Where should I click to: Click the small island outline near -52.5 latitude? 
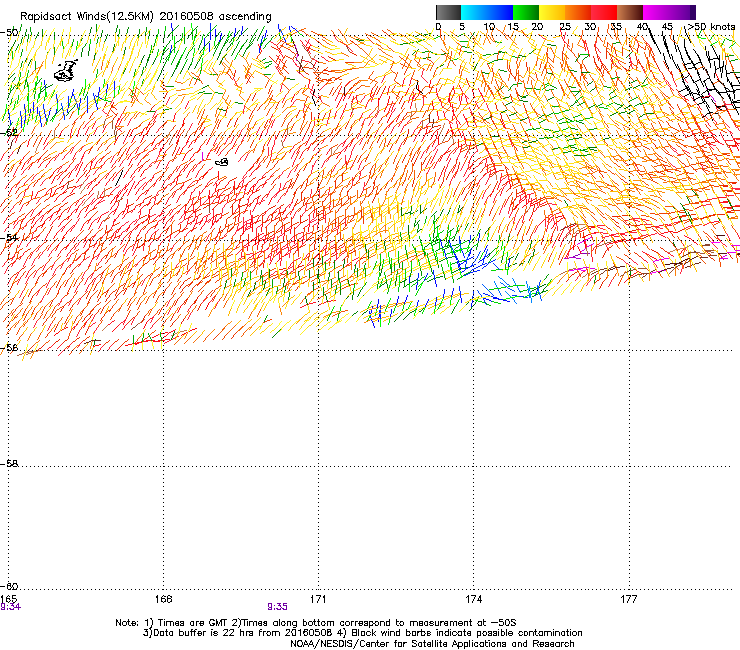coord(222,162)
